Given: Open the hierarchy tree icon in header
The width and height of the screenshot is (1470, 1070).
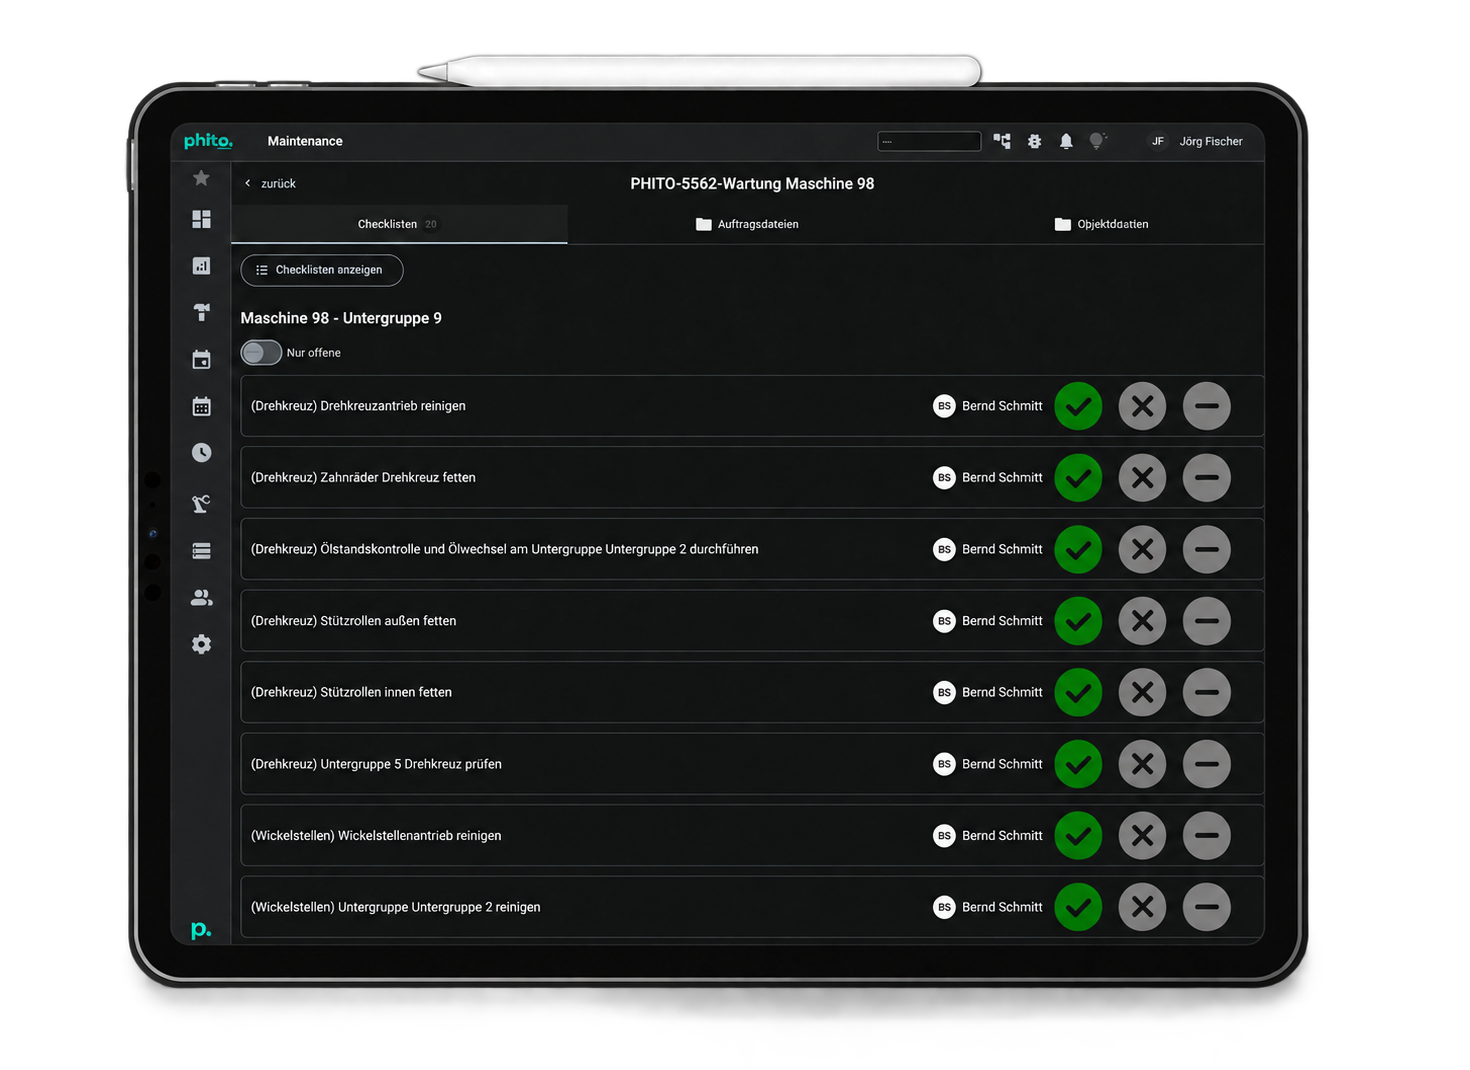Looking at the screenshot, I should (1002, 141).
